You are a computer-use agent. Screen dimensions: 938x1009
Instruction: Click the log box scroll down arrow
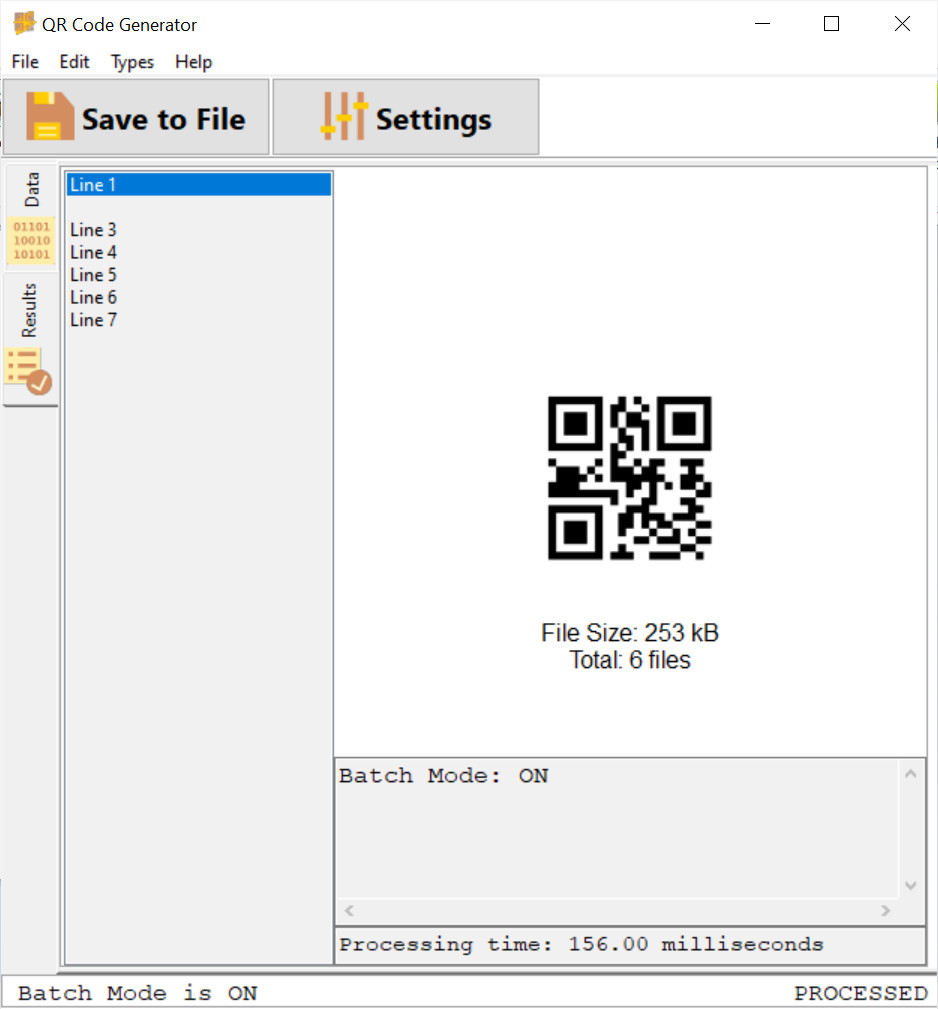tap(910, 885)
